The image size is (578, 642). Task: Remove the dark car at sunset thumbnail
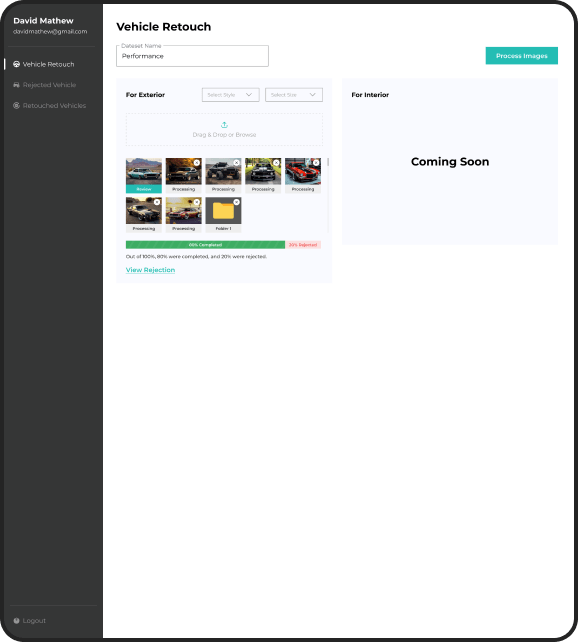[x=157, y=202]
